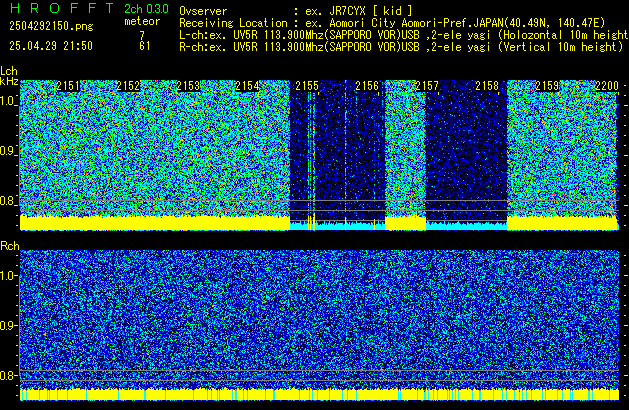This screenshot has height=410, width=629.
Task: Select the filename 2504292150.png
Action: coord(51,26)
